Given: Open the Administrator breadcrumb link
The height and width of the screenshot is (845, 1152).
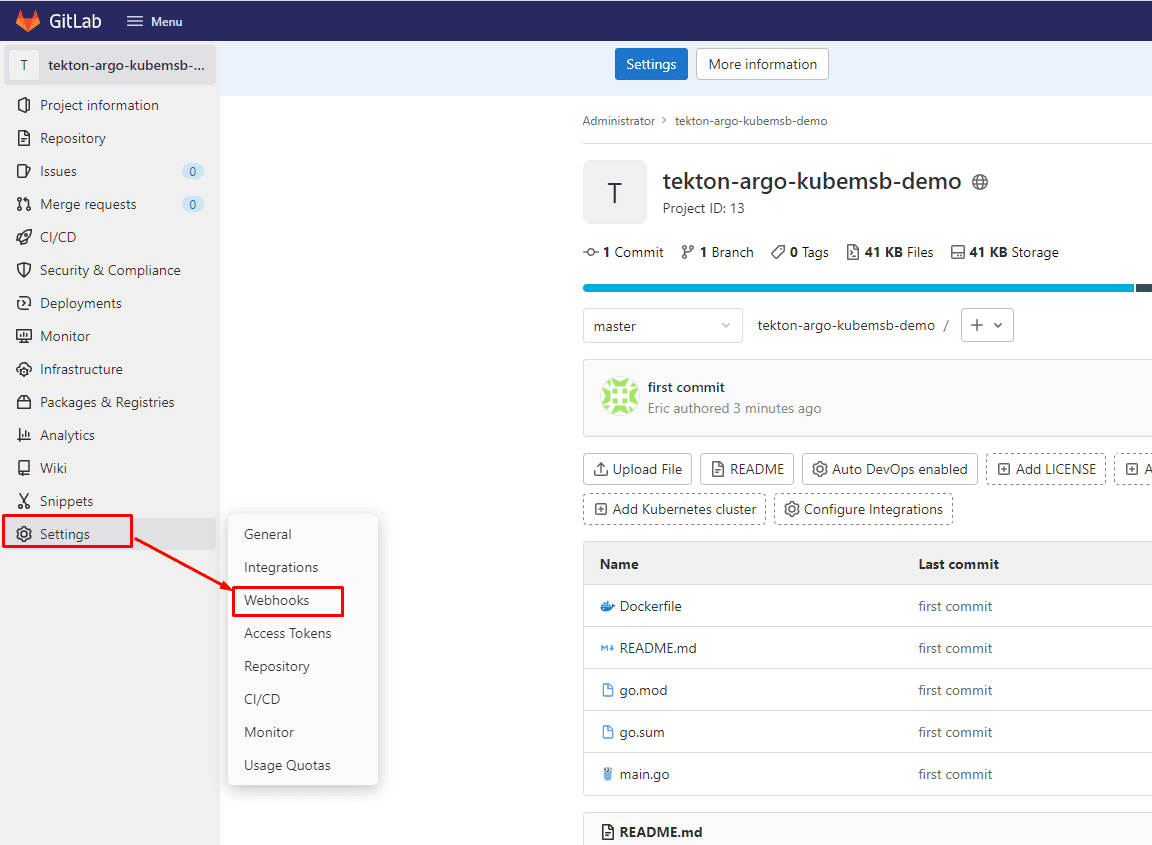Looking at the screenshot, I should tap(619, 121).
